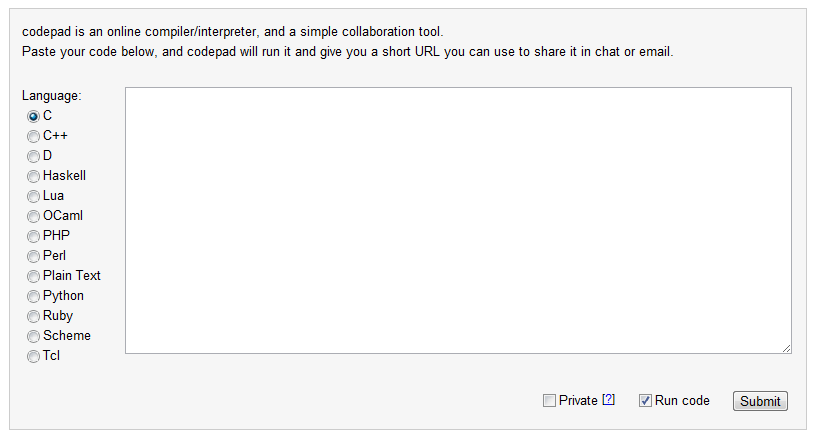This screenshot has width=820, height=441.
Task: Click the text area resize grip corner
Action: [787, 348]
